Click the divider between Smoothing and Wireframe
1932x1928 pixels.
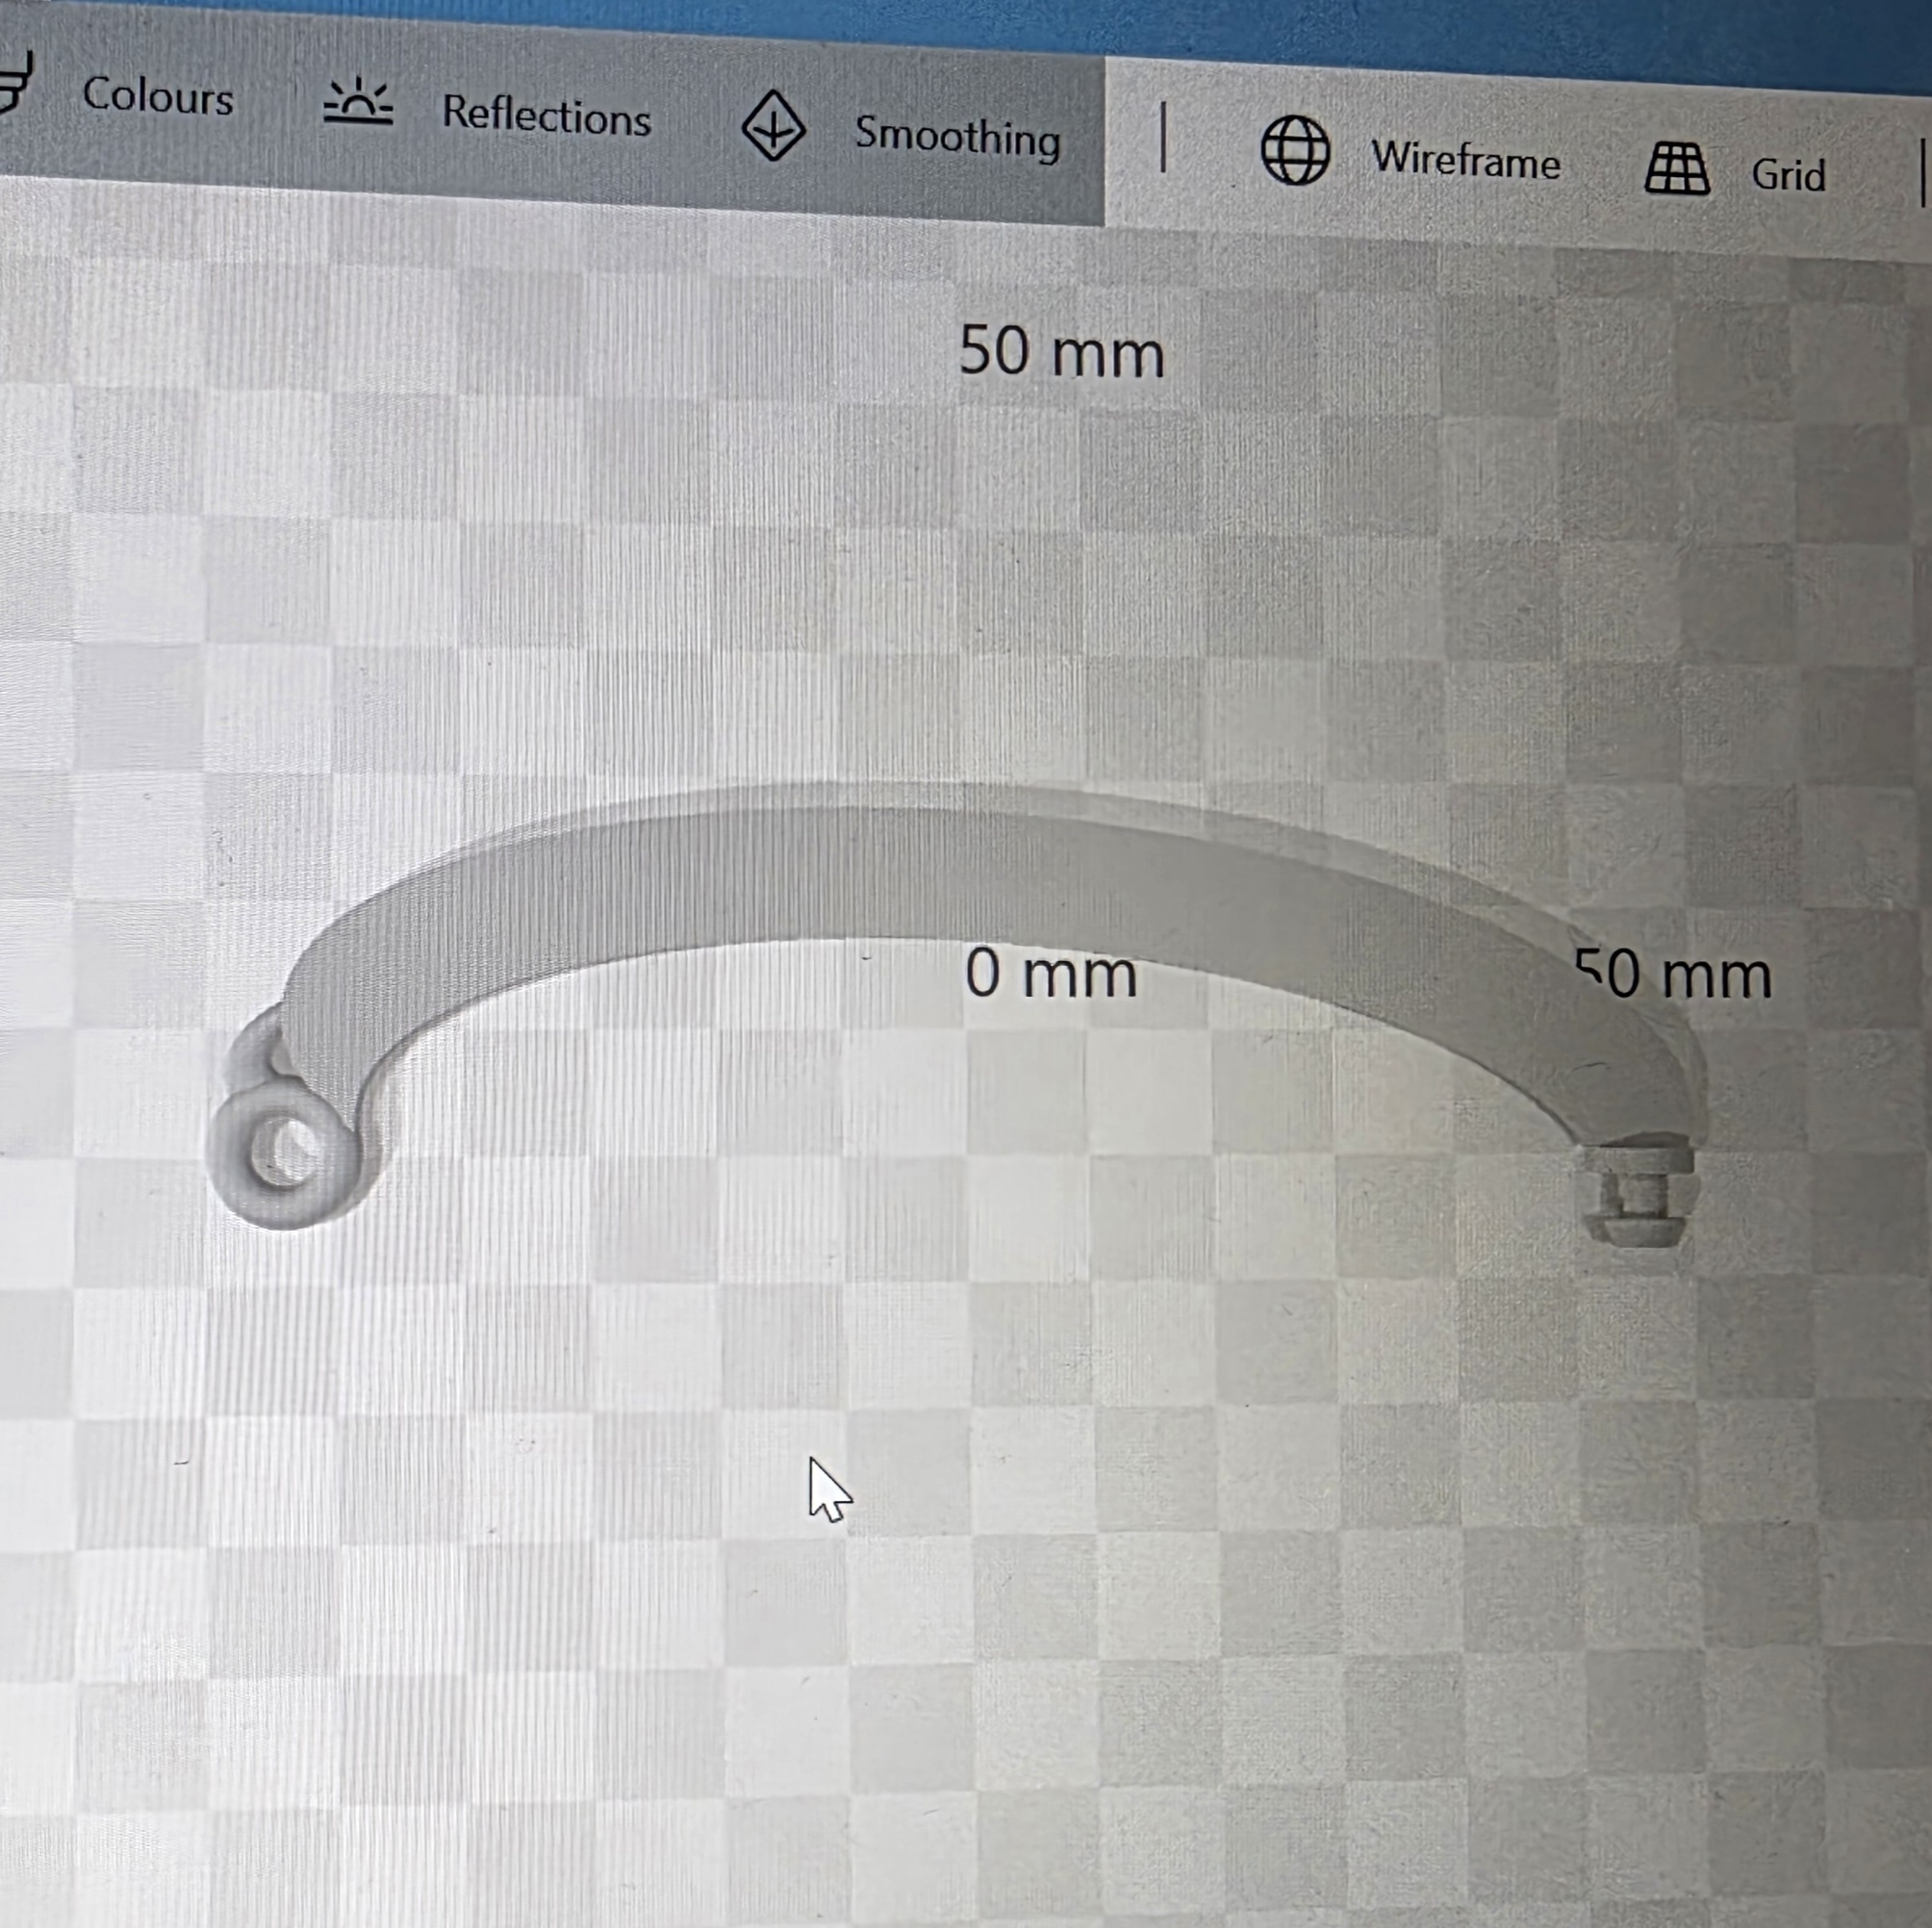pyautogui.click(x=1163, y=138)
